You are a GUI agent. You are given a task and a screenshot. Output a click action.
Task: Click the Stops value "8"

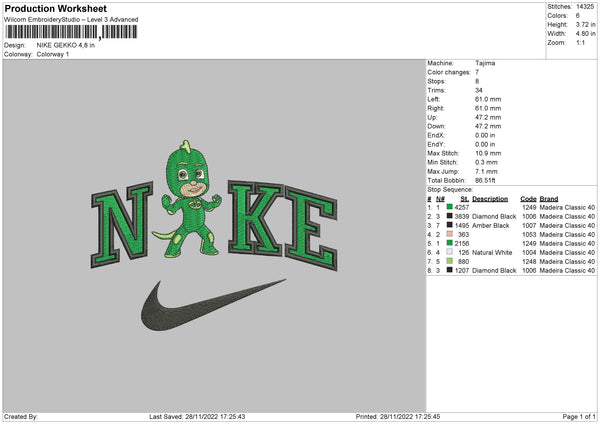[x=477, y=81]
